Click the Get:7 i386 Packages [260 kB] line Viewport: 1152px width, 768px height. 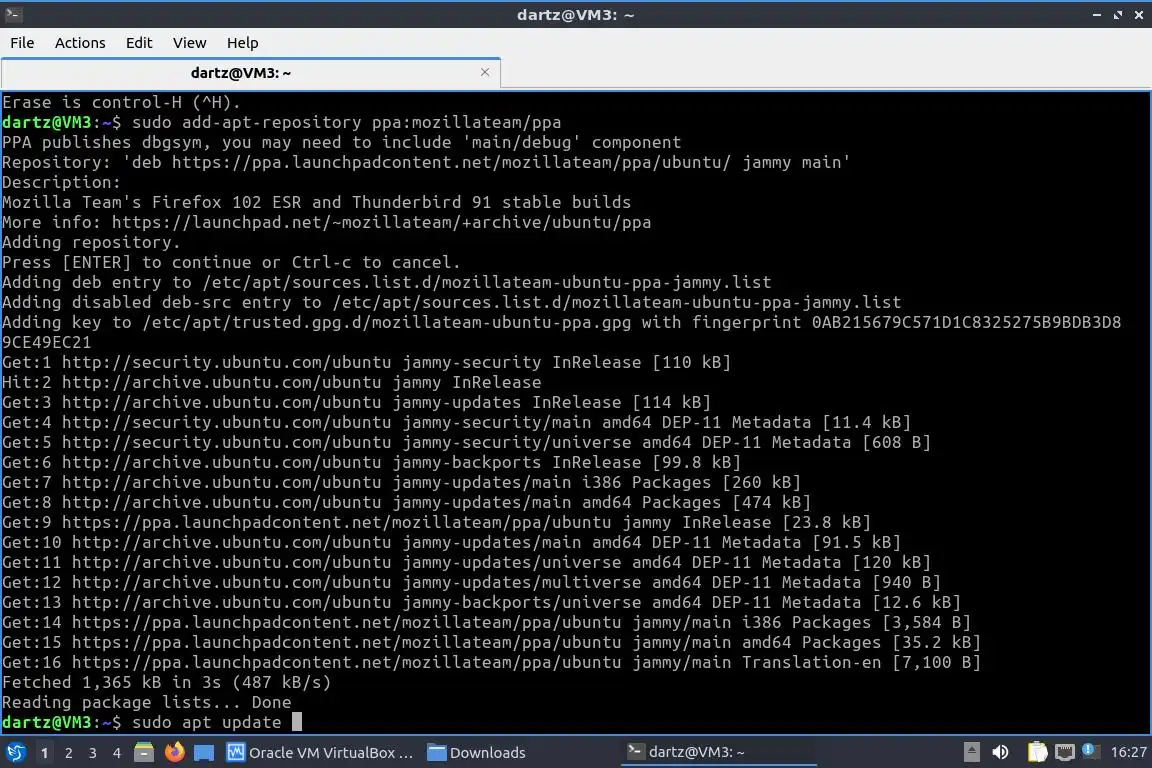(x=401, y=482)
